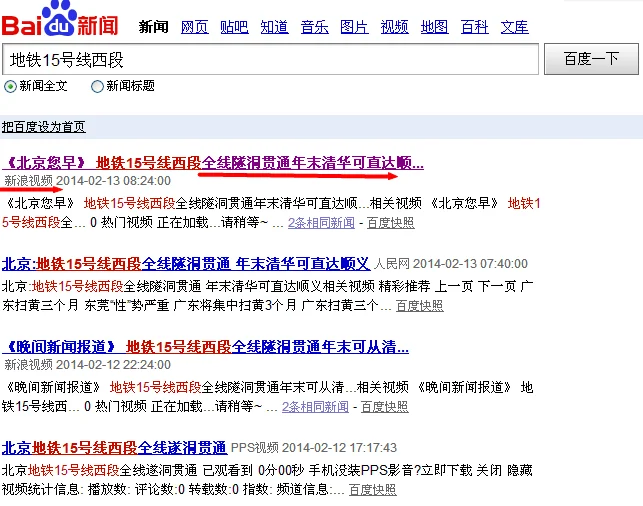Open 百度快照 for the 人民网 result
Screen dimensions: 643x506
420,305
